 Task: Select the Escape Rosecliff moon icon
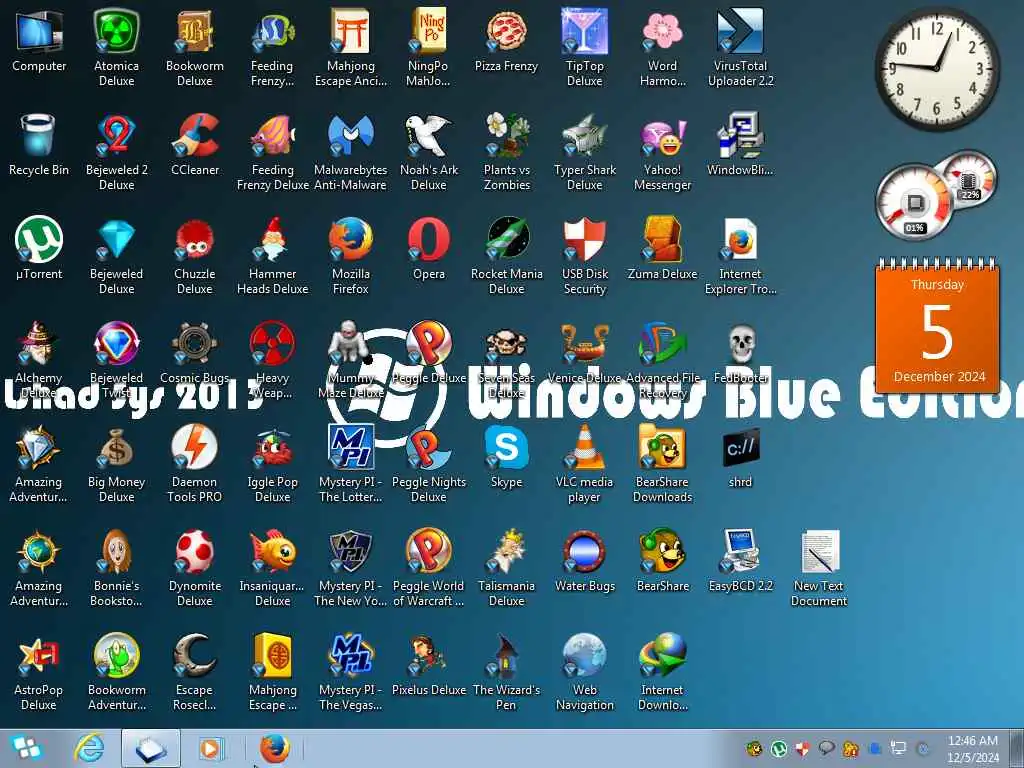[195, 655]
